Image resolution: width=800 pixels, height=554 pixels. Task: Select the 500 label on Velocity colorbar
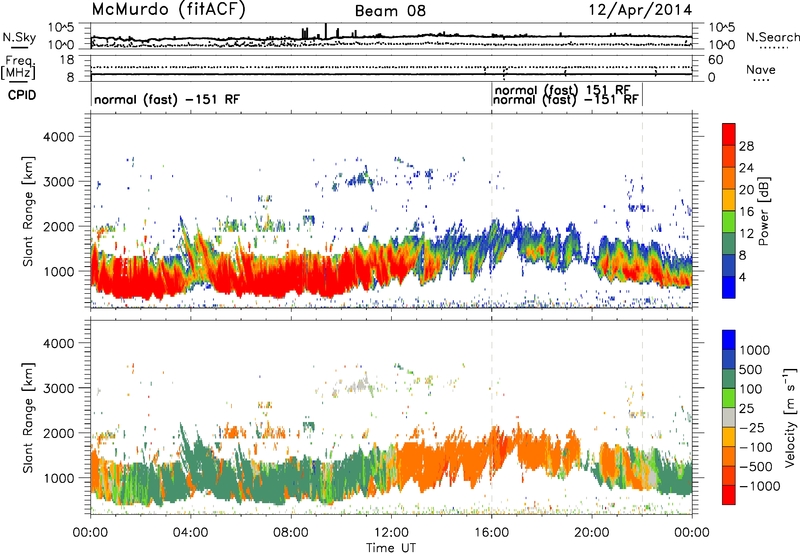point(751,370)
